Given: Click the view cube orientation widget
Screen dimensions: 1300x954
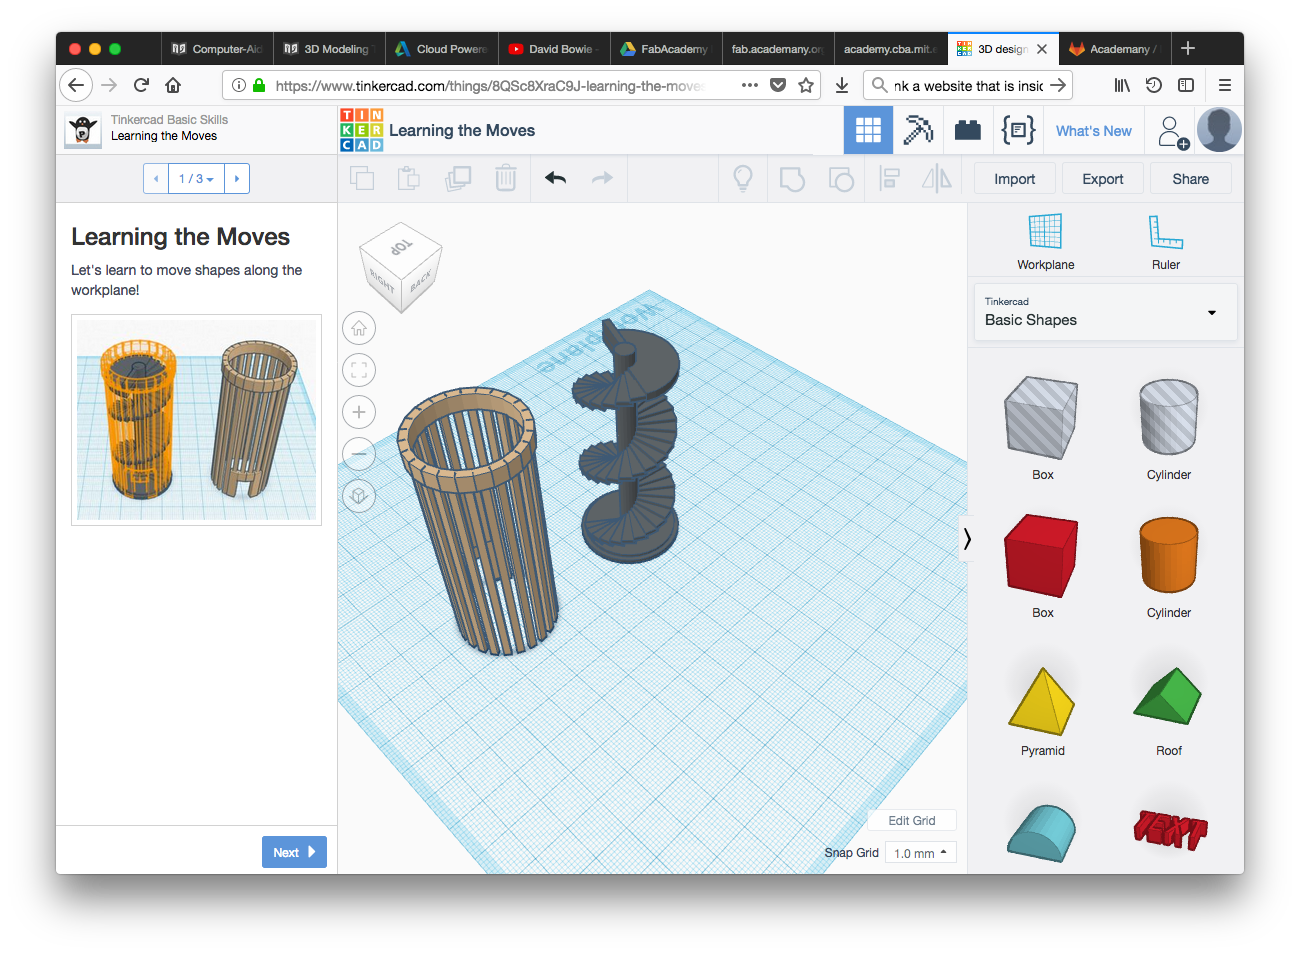Looking at the screenshot, I should [400, 267].
